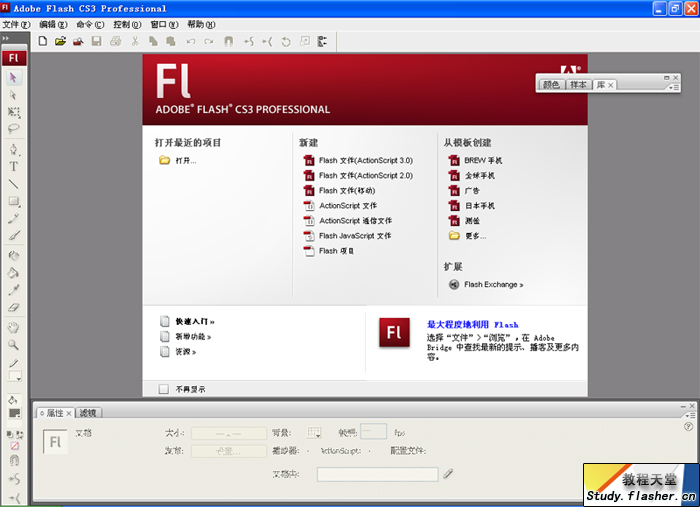This screenshot has width=700, height=507.
Task: Click the Open folder toolbar icon
Action: pos(60,42)
